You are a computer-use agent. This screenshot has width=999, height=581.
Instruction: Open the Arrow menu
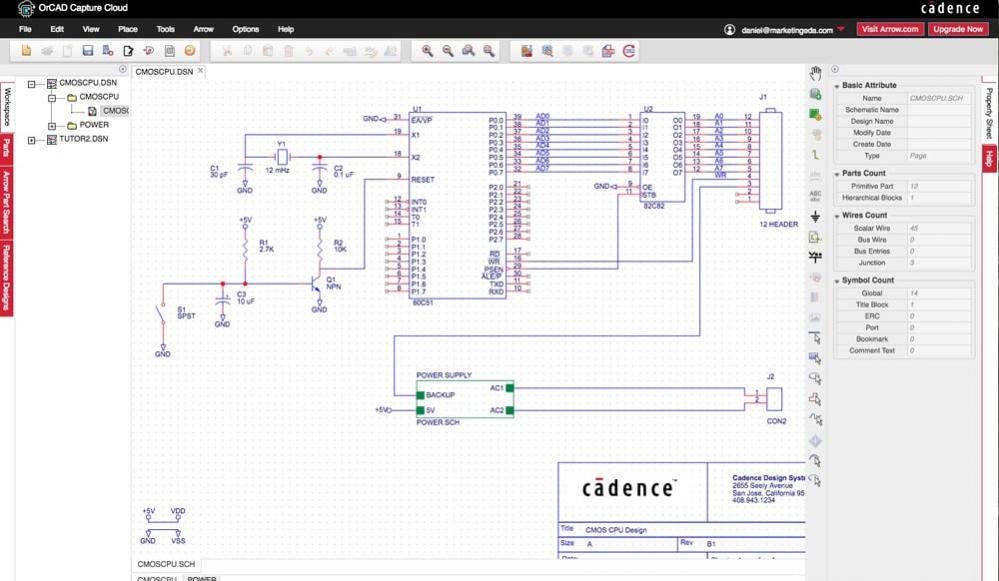point(203,29)
